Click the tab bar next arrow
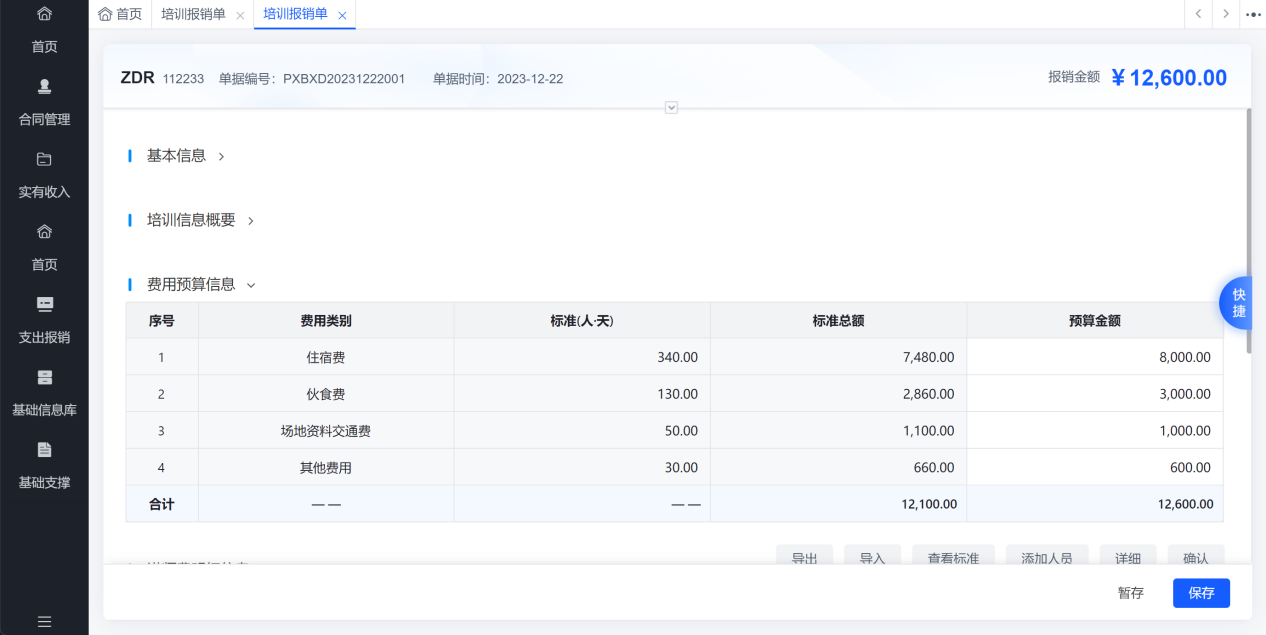1266x635 pixels. [x=1226, y=14]
